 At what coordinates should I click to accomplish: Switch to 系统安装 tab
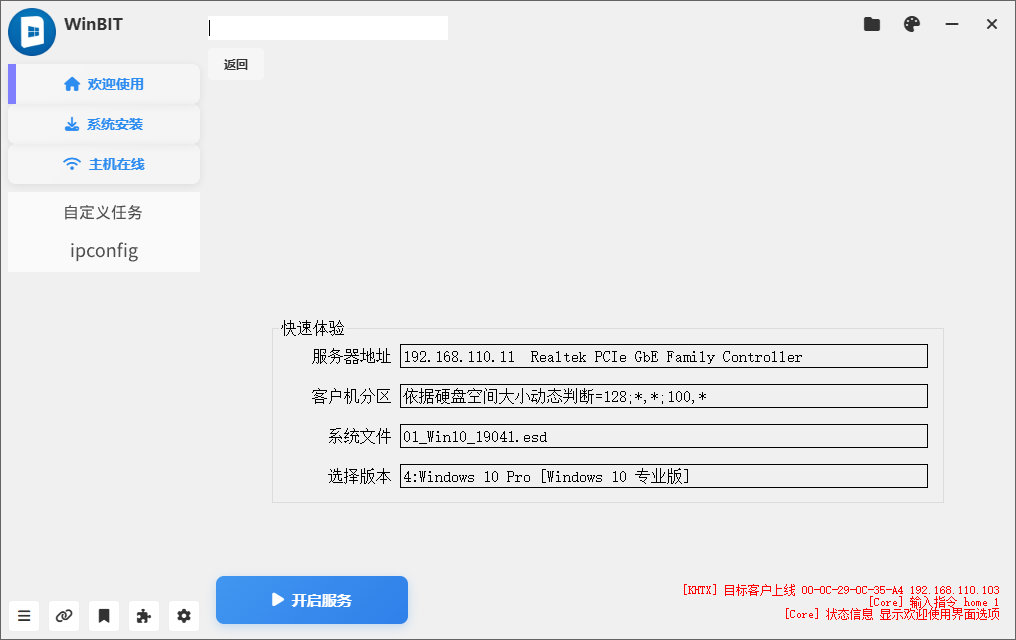click(104, 124)
